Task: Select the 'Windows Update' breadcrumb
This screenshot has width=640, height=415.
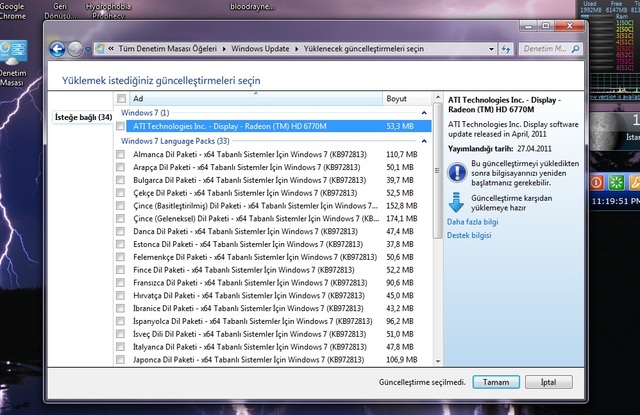Action: tap(260, 49)
